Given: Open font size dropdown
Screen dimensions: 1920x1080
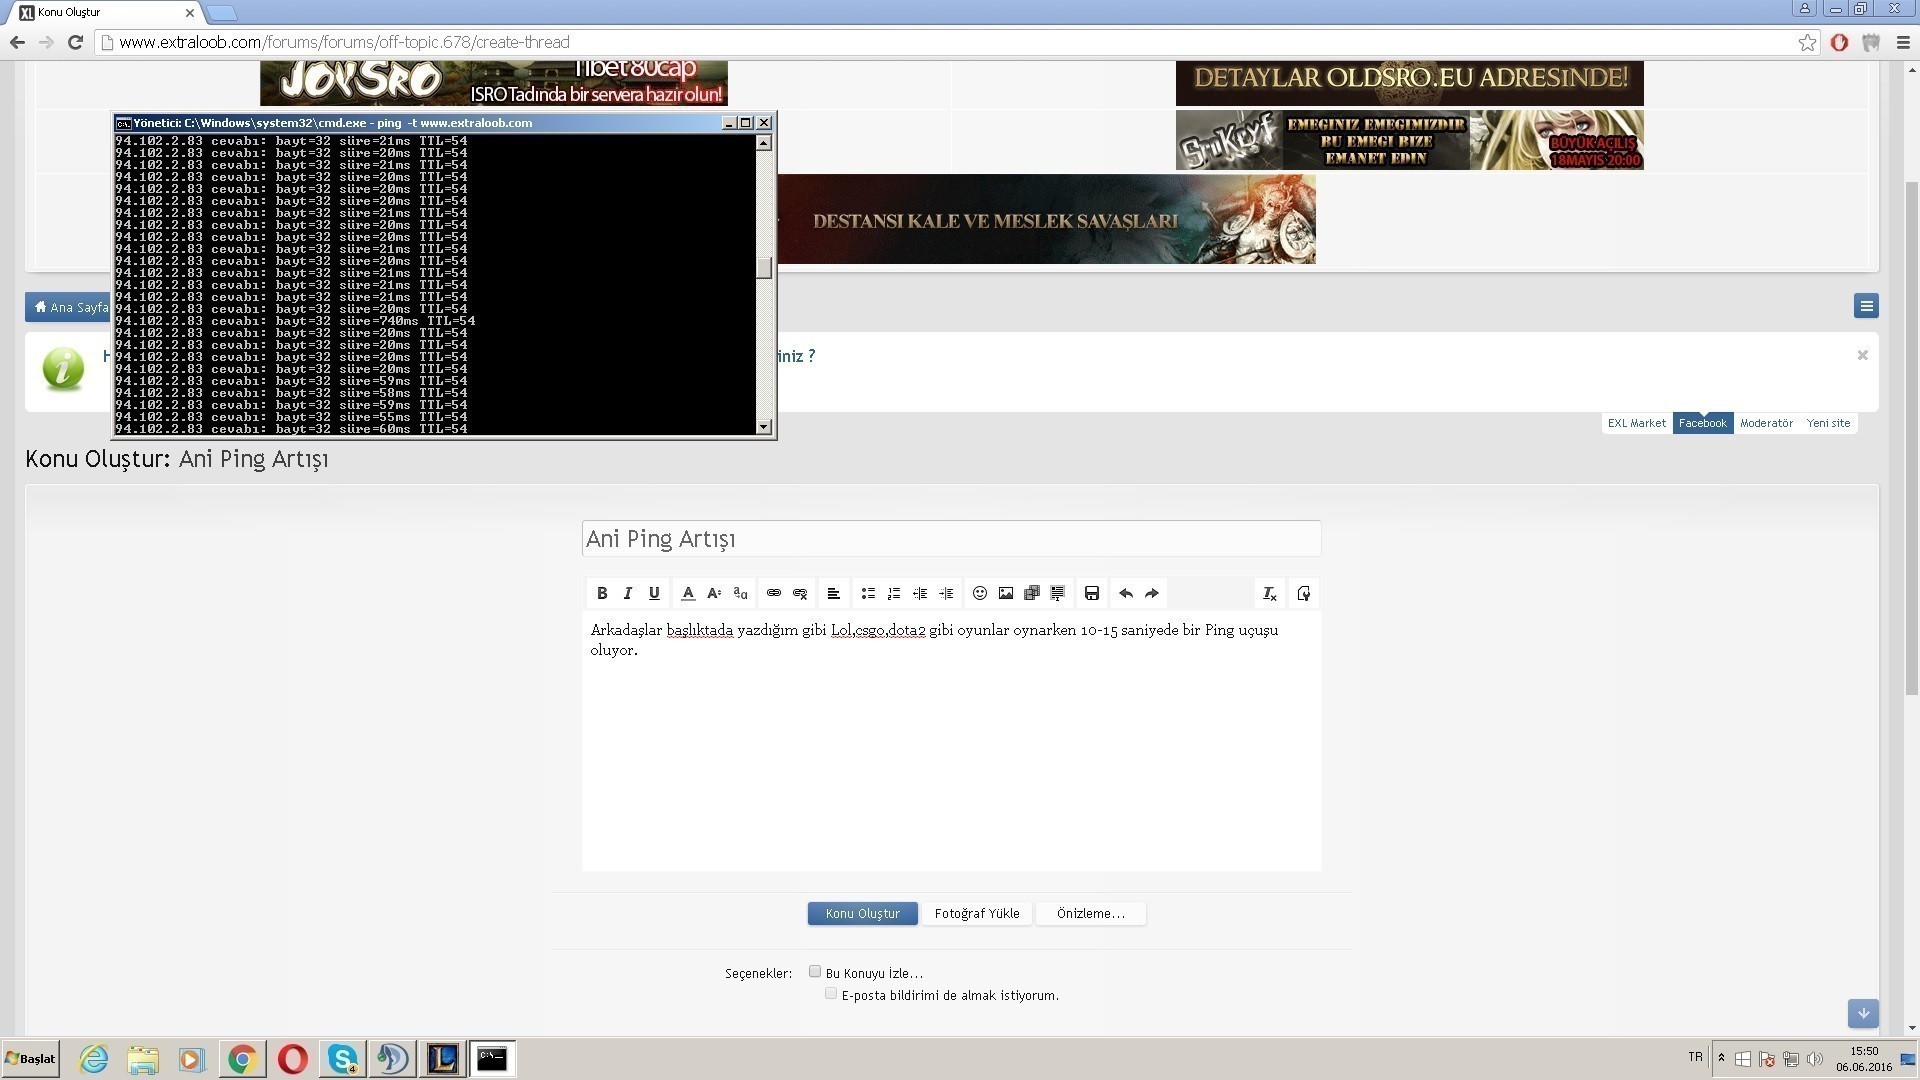Looking at the screenshot, I should point(714,593).
